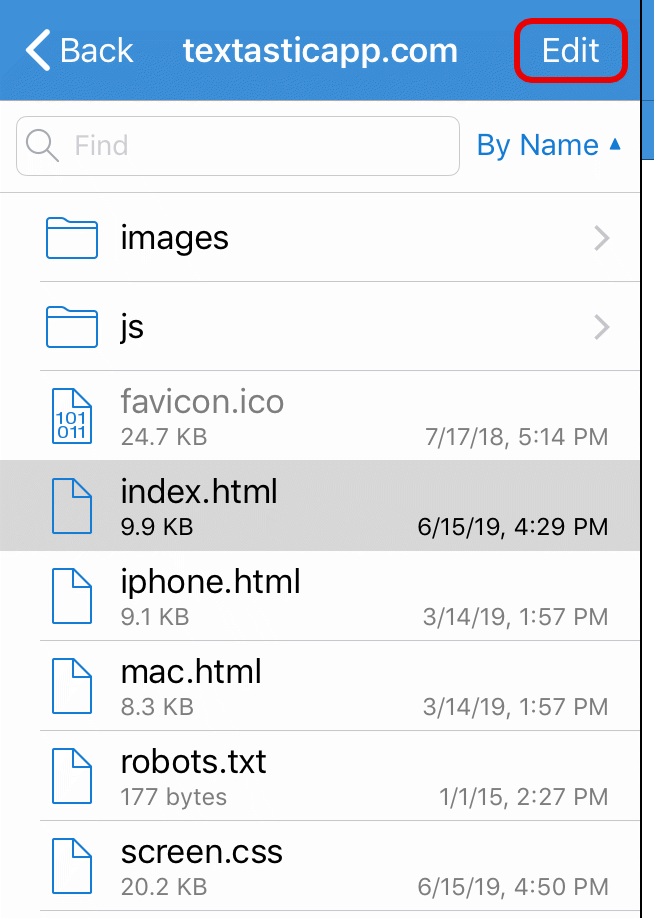The height and width of the screenshot is (918, 654).
Task: Expand js folder via chevron
Action: (602, 327)
